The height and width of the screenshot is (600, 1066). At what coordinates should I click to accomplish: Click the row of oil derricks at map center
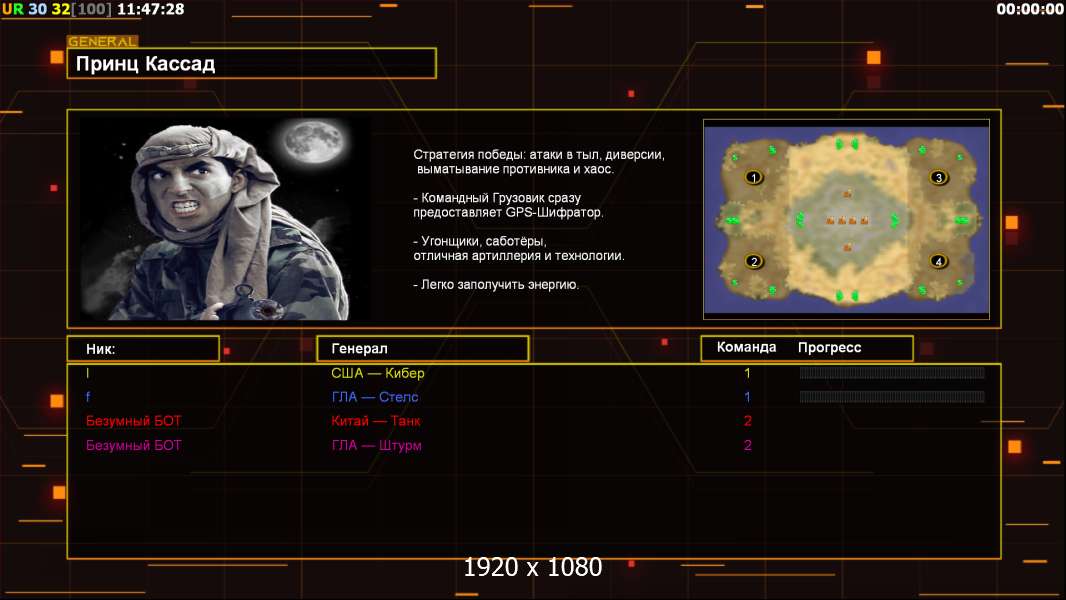[846, 220]
